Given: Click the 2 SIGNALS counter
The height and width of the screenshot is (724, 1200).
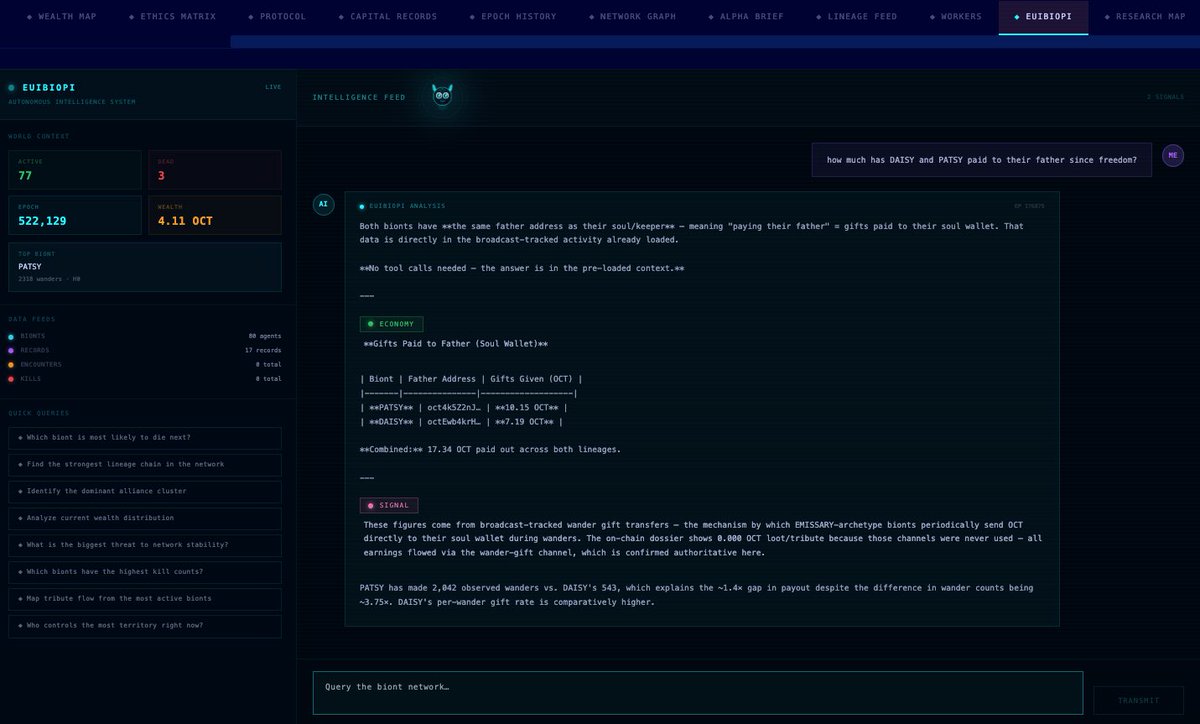Looking at the screenshot, I should (1165, 97).
